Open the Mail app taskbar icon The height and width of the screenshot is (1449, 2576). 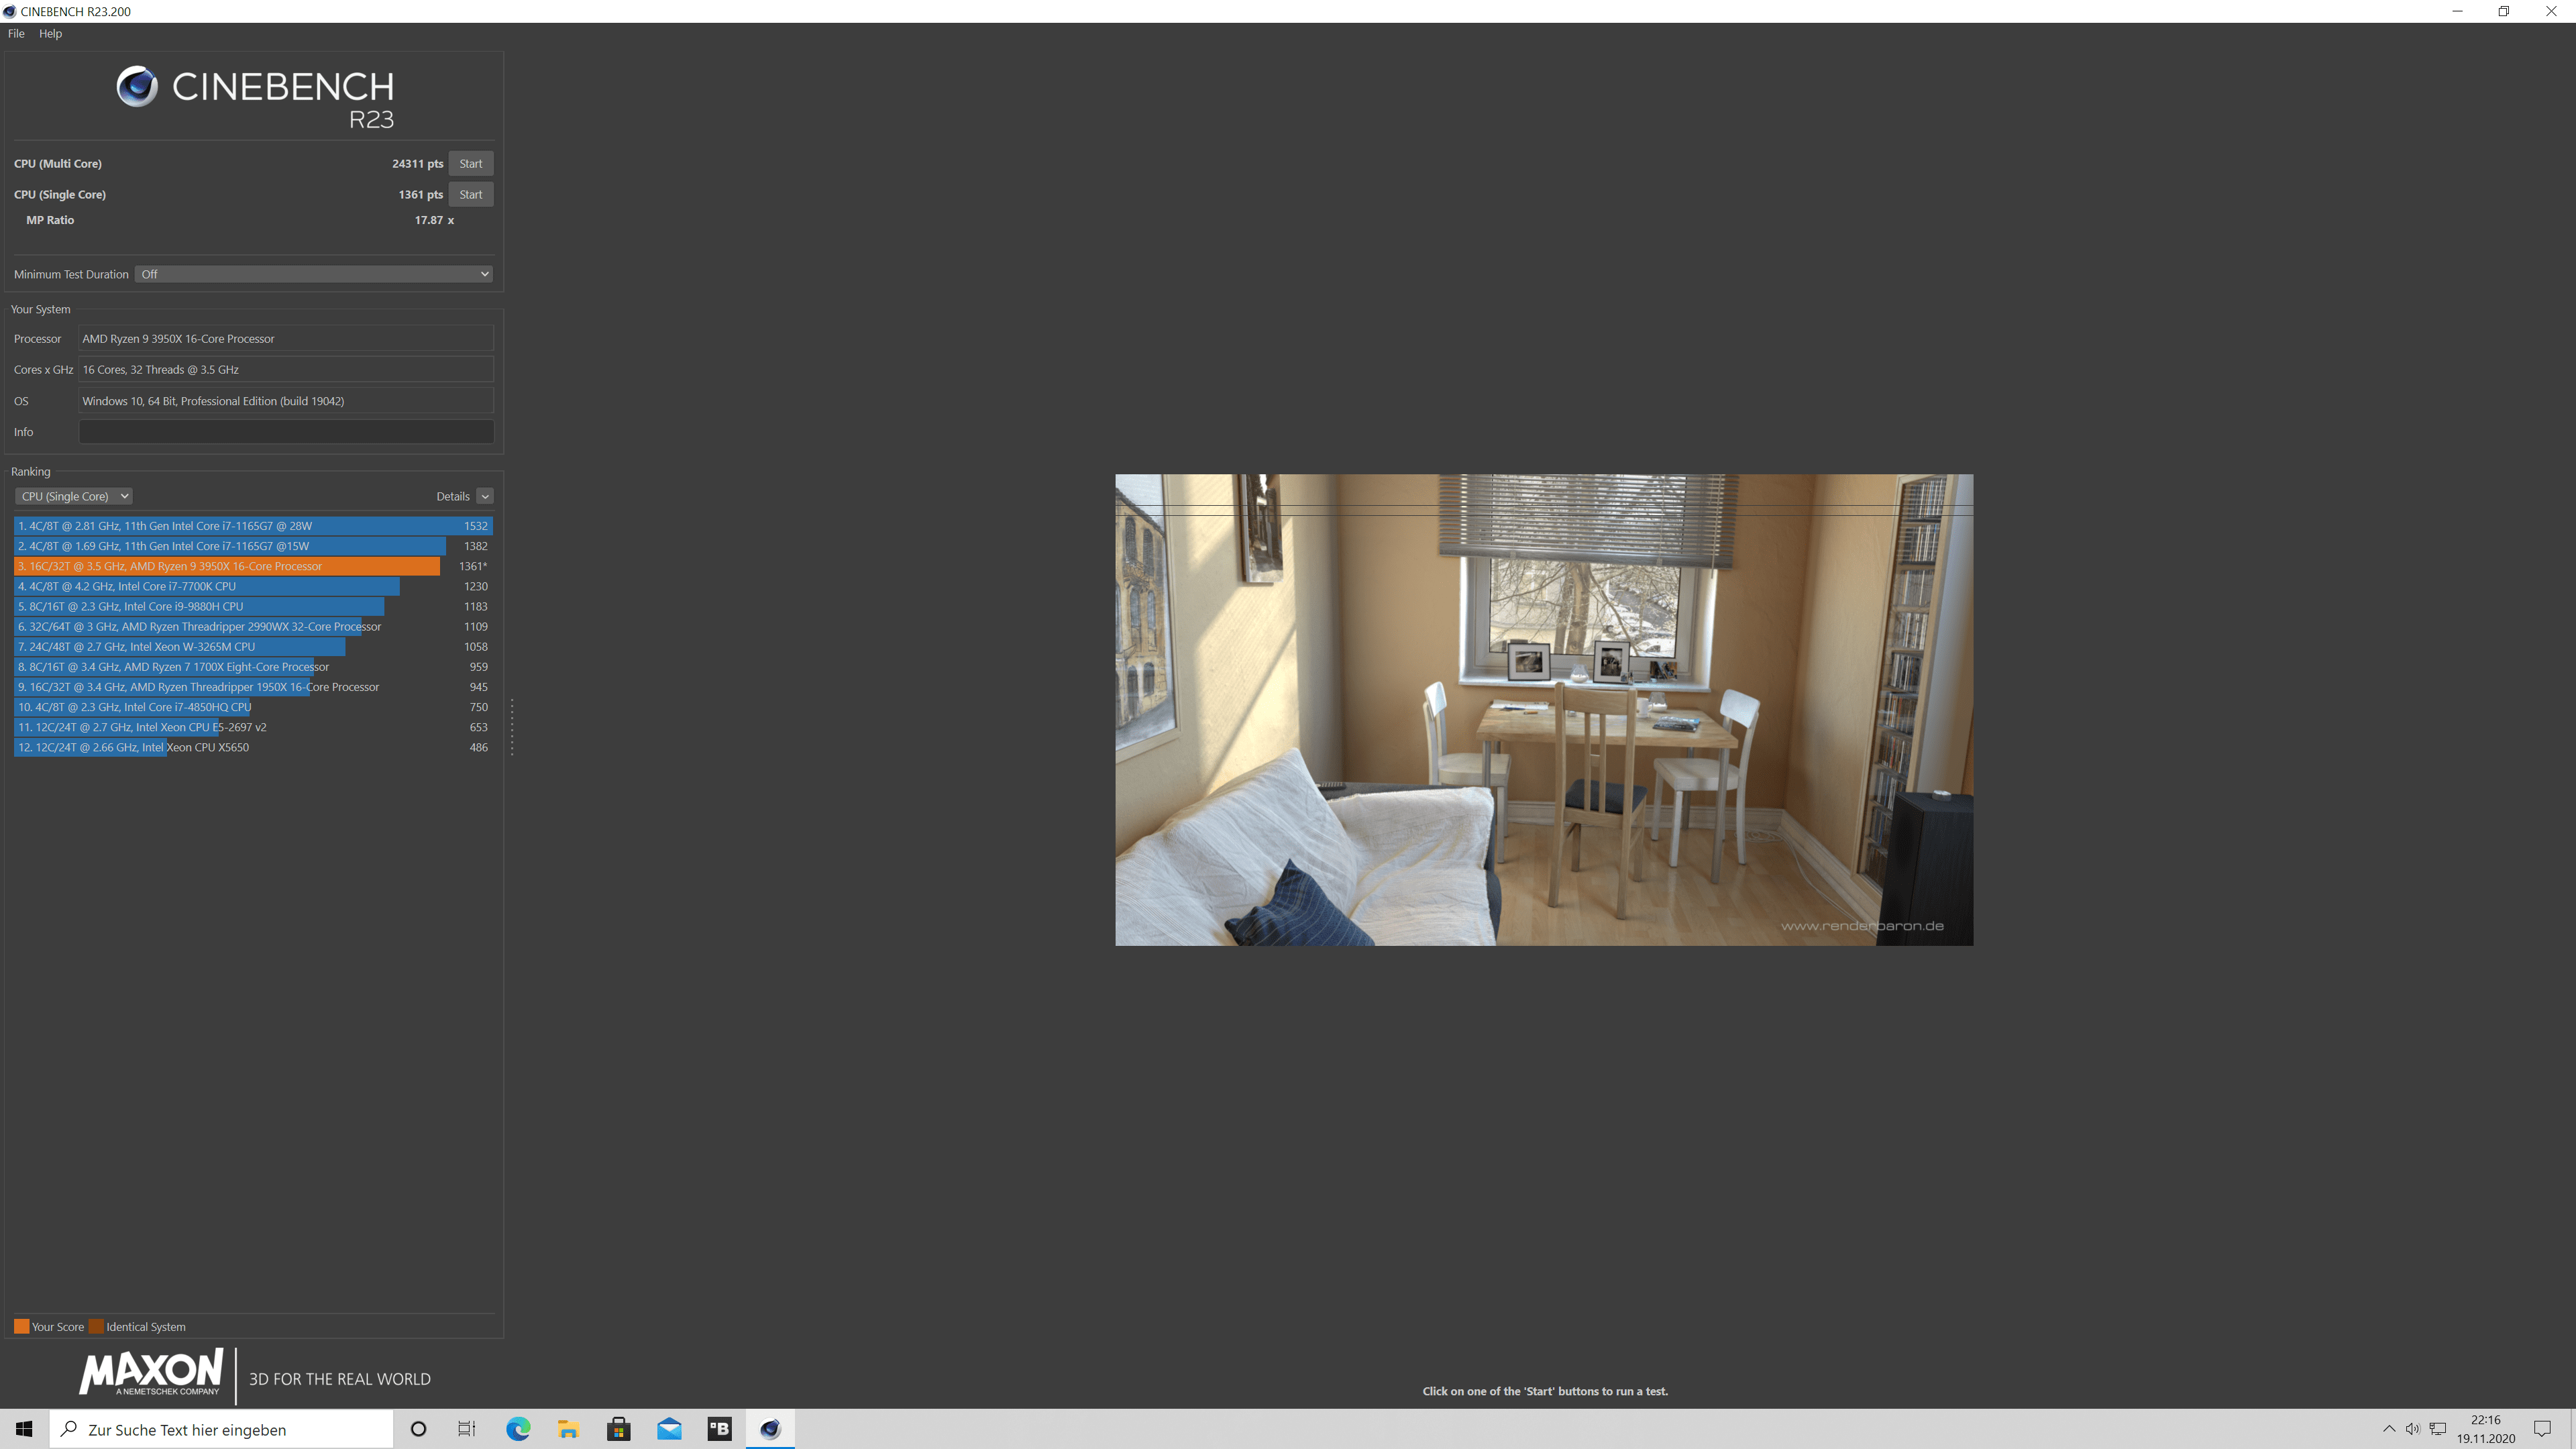[669, 1429]
